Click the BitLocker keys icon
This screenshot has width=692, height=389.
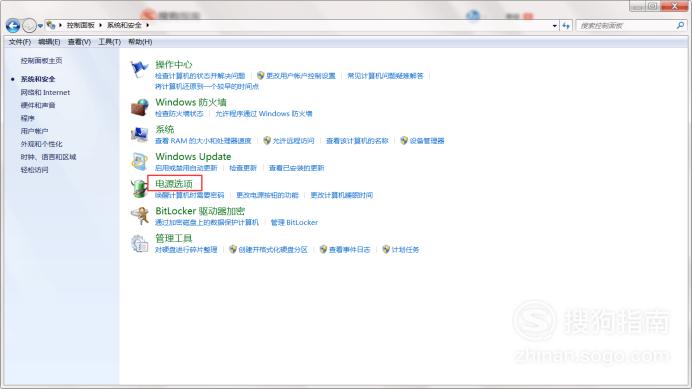(140, 216)
